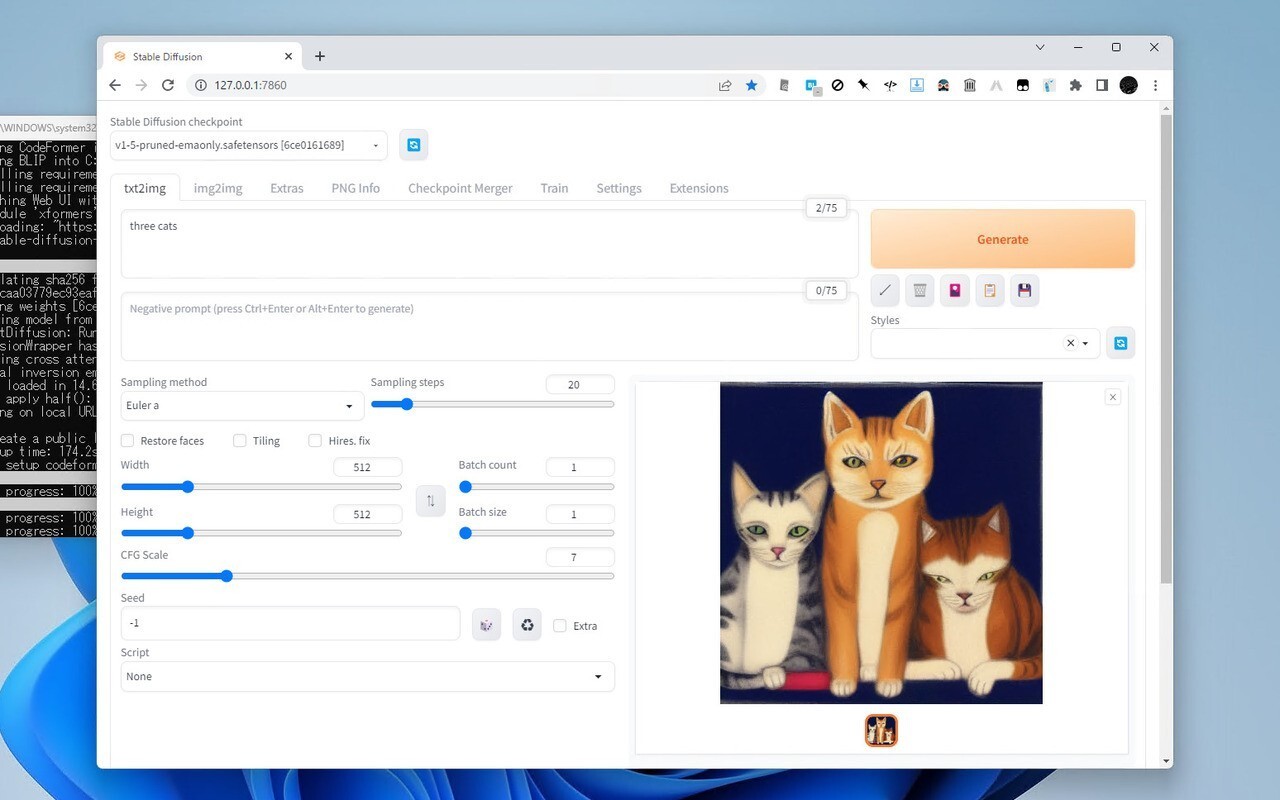Image resolution: width=1280 pixels, height=800 pixels.
Task: Enable Hires. fix
Action: pos(315,440)
